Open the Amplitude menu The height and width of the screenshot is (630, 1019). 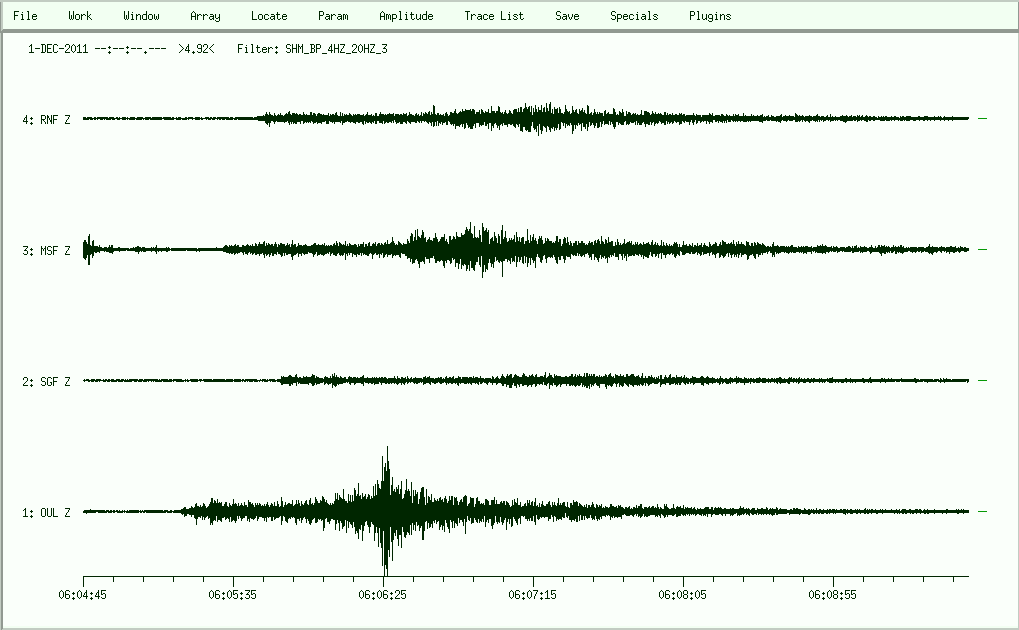pyautogui.click(x=406, y=16)
